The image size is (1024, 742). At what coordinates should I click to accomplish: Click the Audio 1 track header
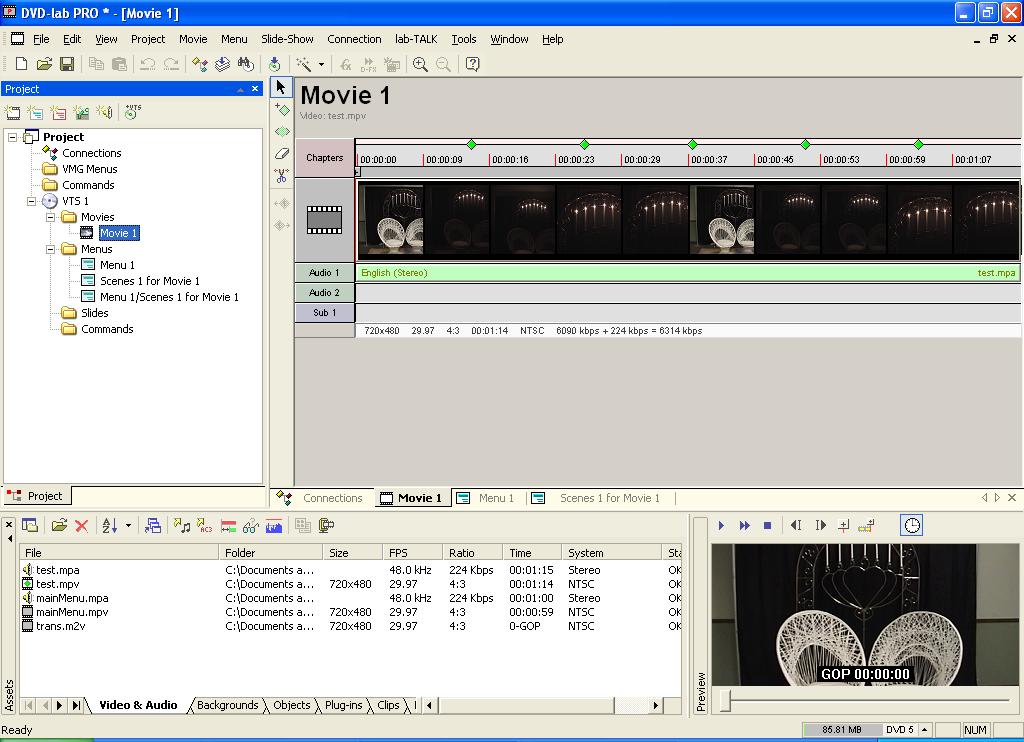(x=325, y=273)
